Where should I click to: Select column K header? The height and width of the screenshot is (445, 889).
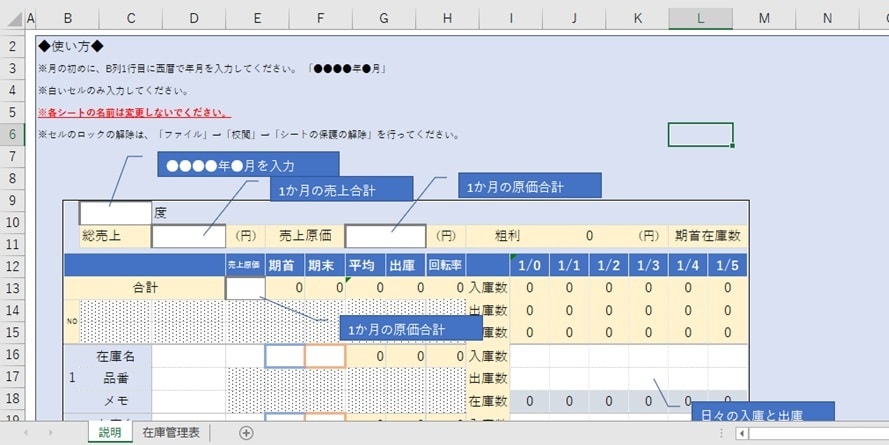pyautogui.click(x=637, y=19)
